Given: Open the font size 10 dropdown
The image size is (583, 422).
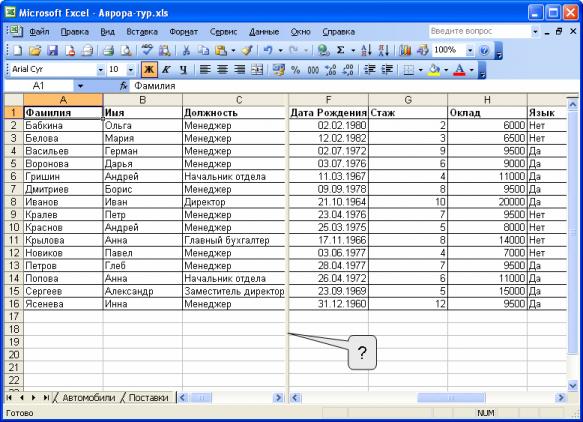Looking at the screenshot, I should pos(131,70).
